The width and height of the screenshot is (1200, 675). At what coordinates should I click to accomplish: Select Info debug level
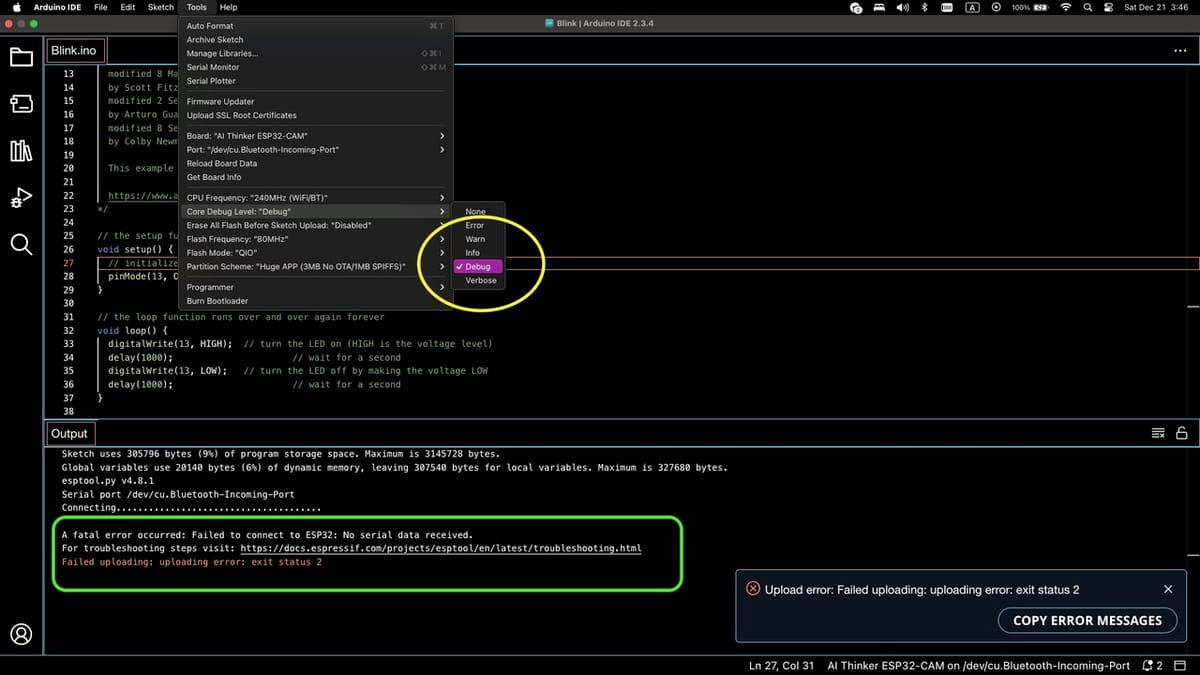point(479,253)
